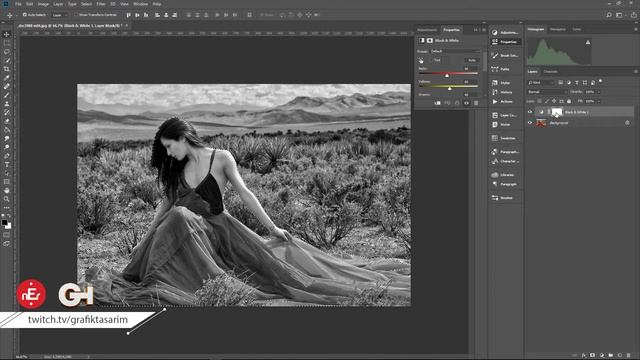Open the Filter menu
Image resolution: width=640 pixels, height=360 pixels.
(x=101, y=4)
